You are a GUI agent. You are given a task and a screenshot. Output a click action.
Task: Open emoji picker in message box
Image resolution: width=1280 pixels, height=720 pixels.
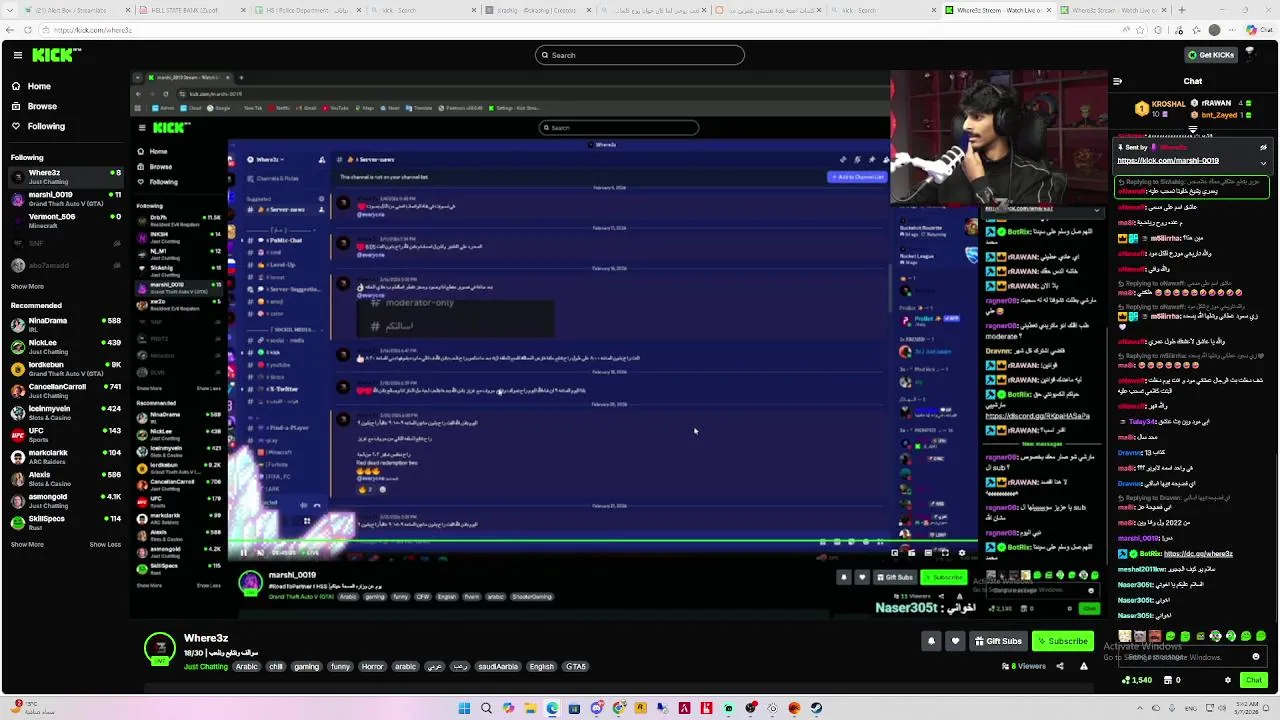[x=1256, y=657]
